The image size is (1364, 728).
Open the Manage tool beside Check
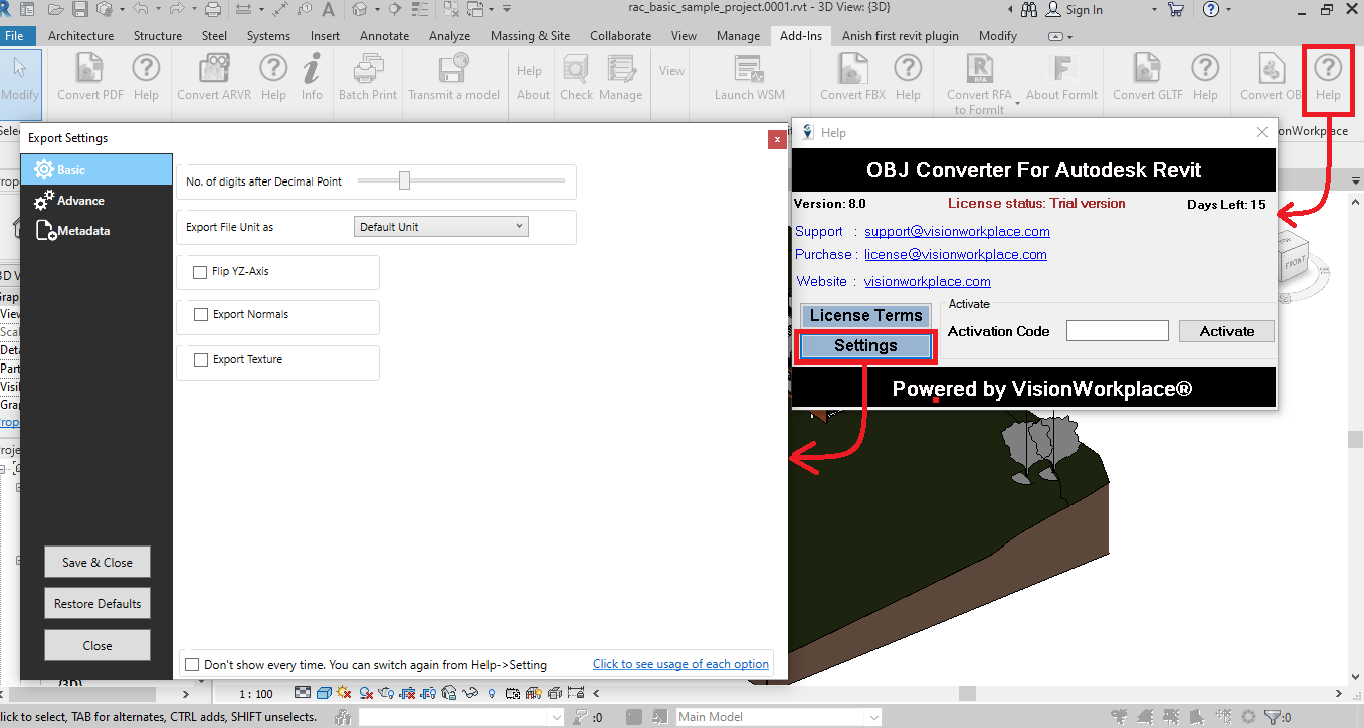tap(621, 77)
